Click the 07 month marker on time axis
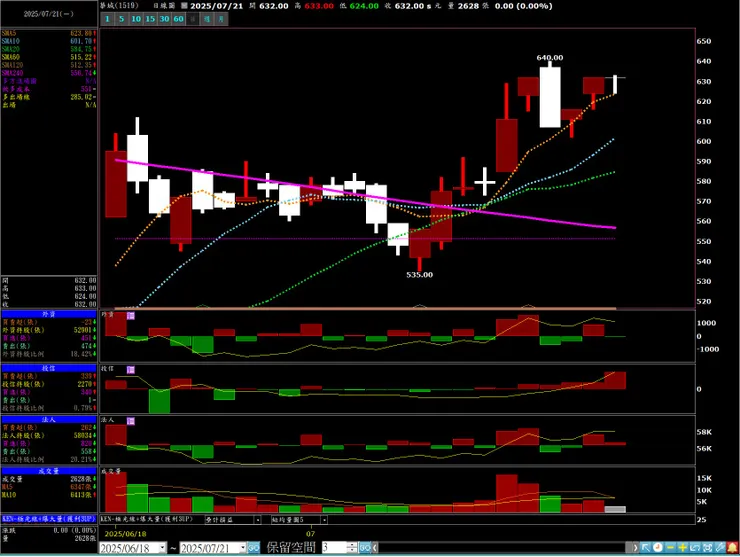This screenshot has width=740, height=557. (x=310, y=534)
